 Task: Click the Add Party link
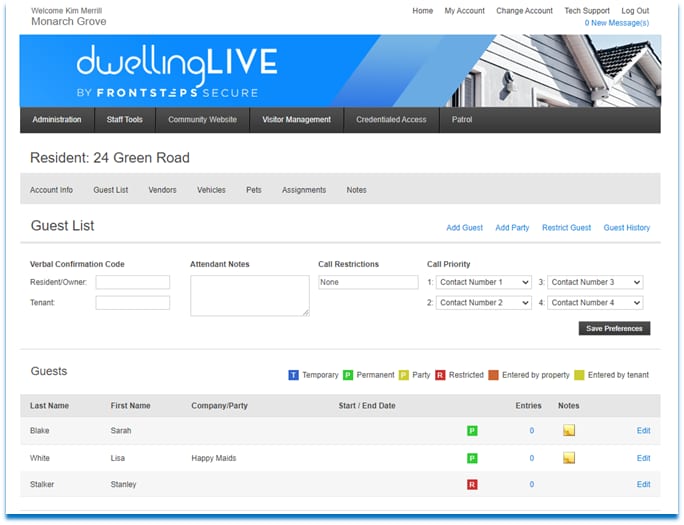(x=512, y=228)
